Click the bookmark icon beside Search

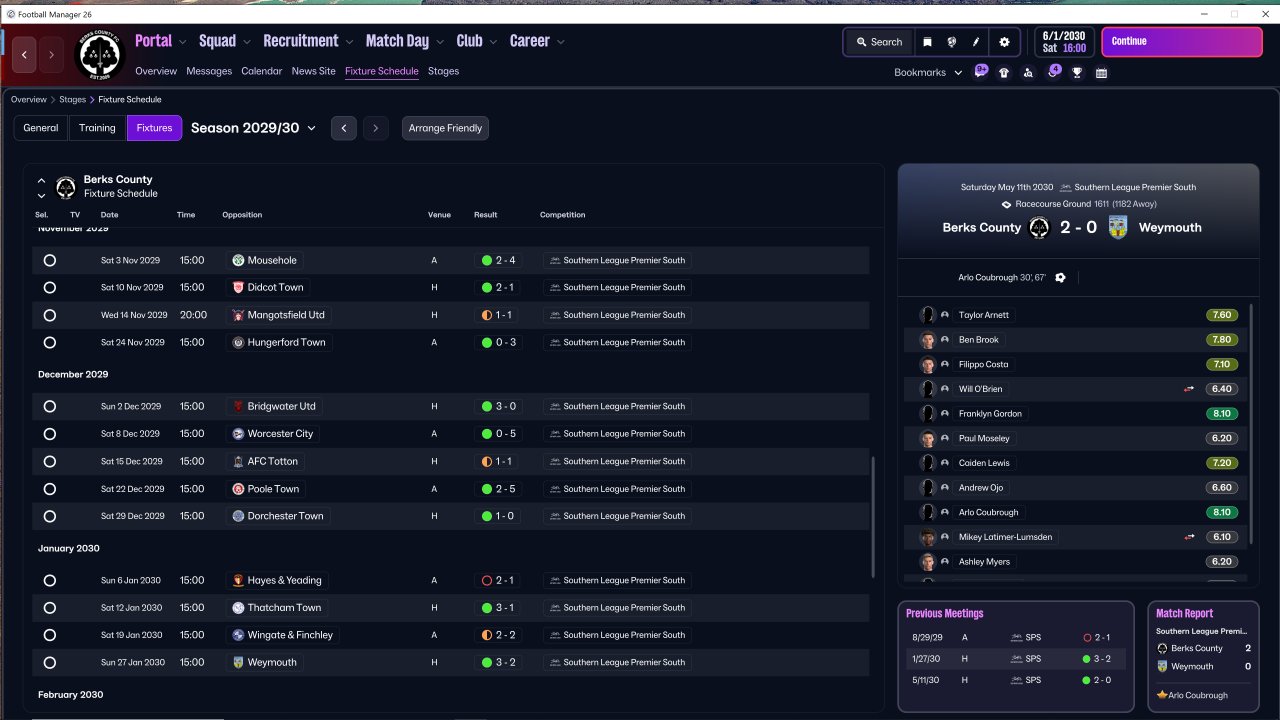(927, 42)
